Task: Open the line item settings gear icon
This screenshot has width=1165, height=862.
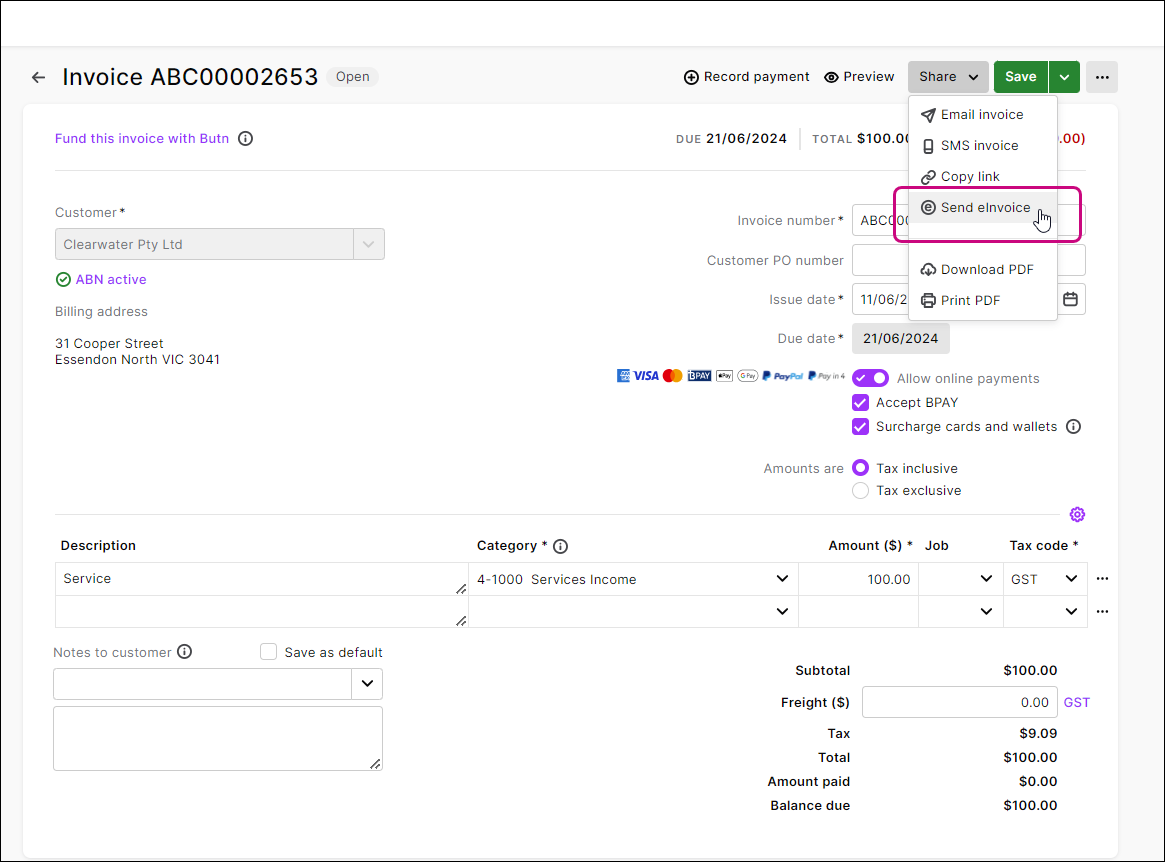Action: tap(1077, 514)
